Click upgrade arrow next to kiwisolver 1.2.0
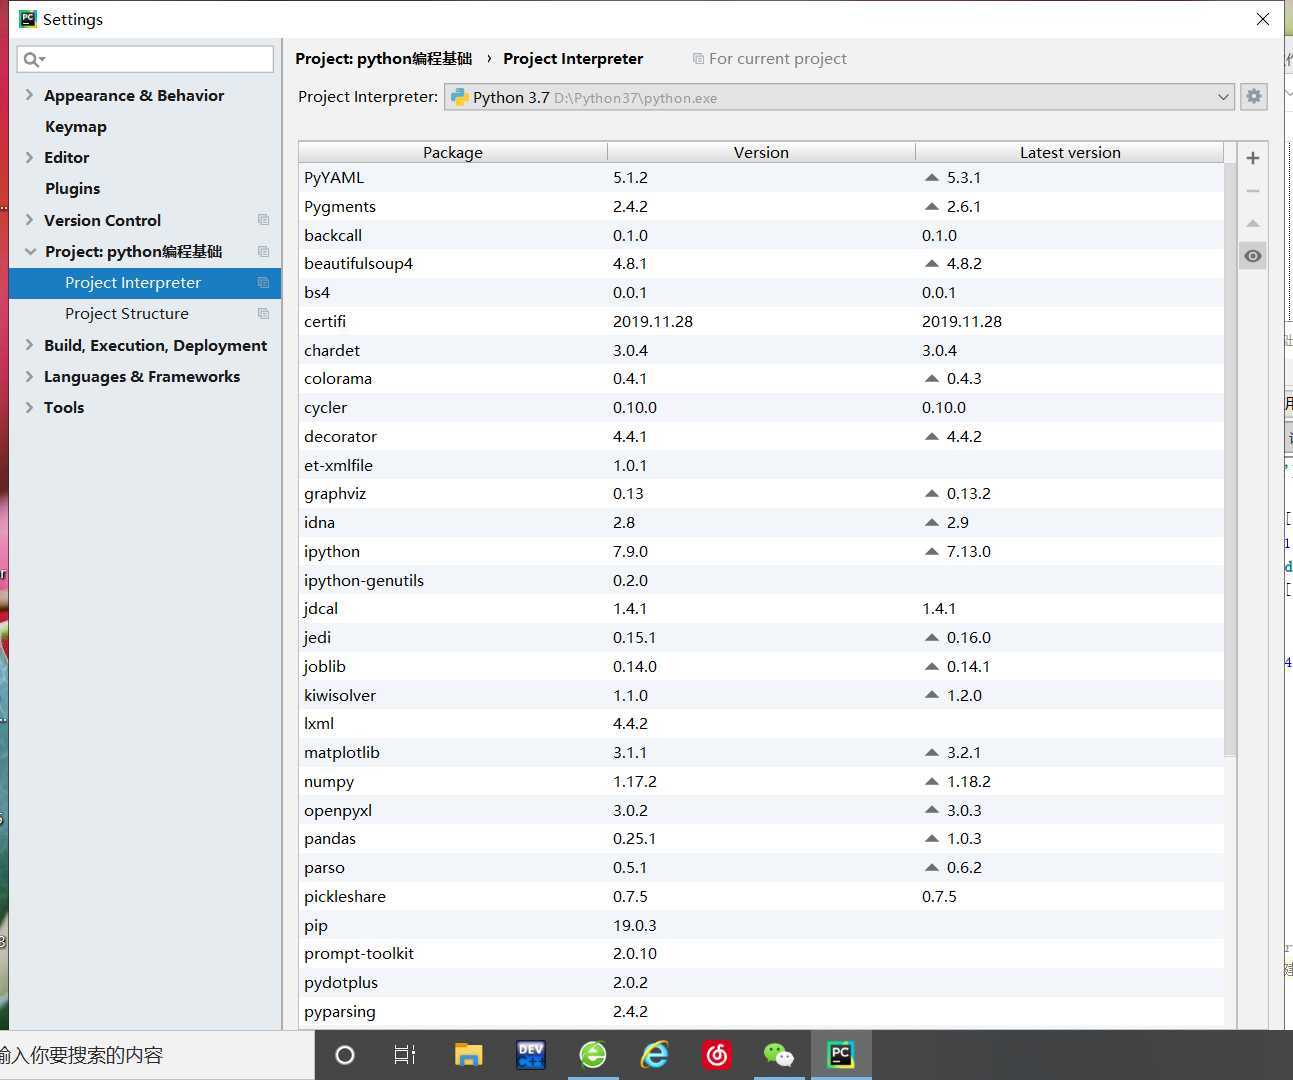This screenshot has height=1080, width=1293. click(932, 694)
